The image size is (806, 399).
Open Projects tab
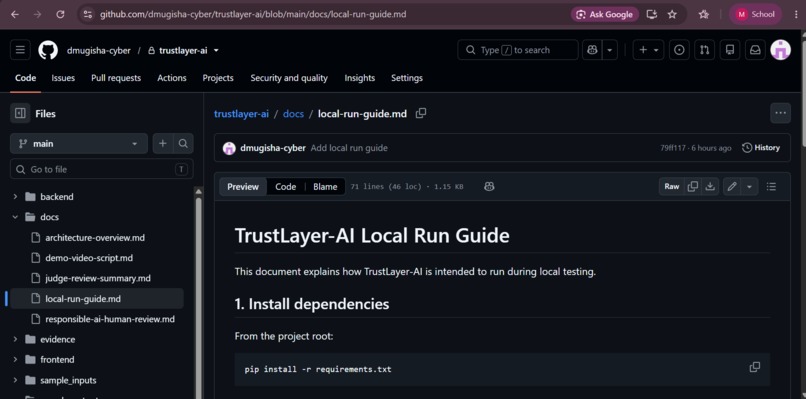pyautogui.click(x=218, y=78)
